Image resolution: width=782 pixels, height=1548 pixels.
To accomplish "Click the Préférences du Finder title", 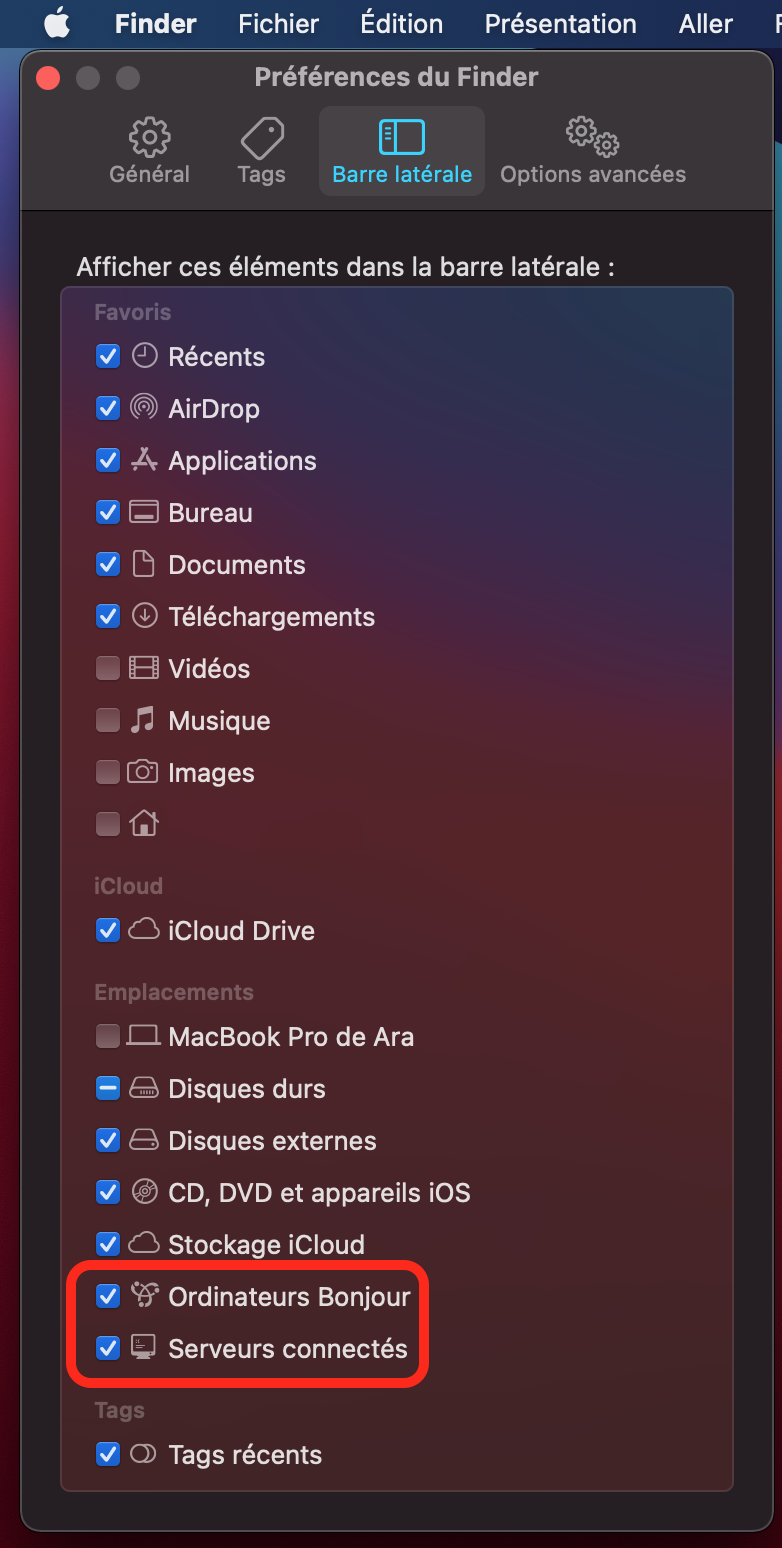I will point(397,77).
